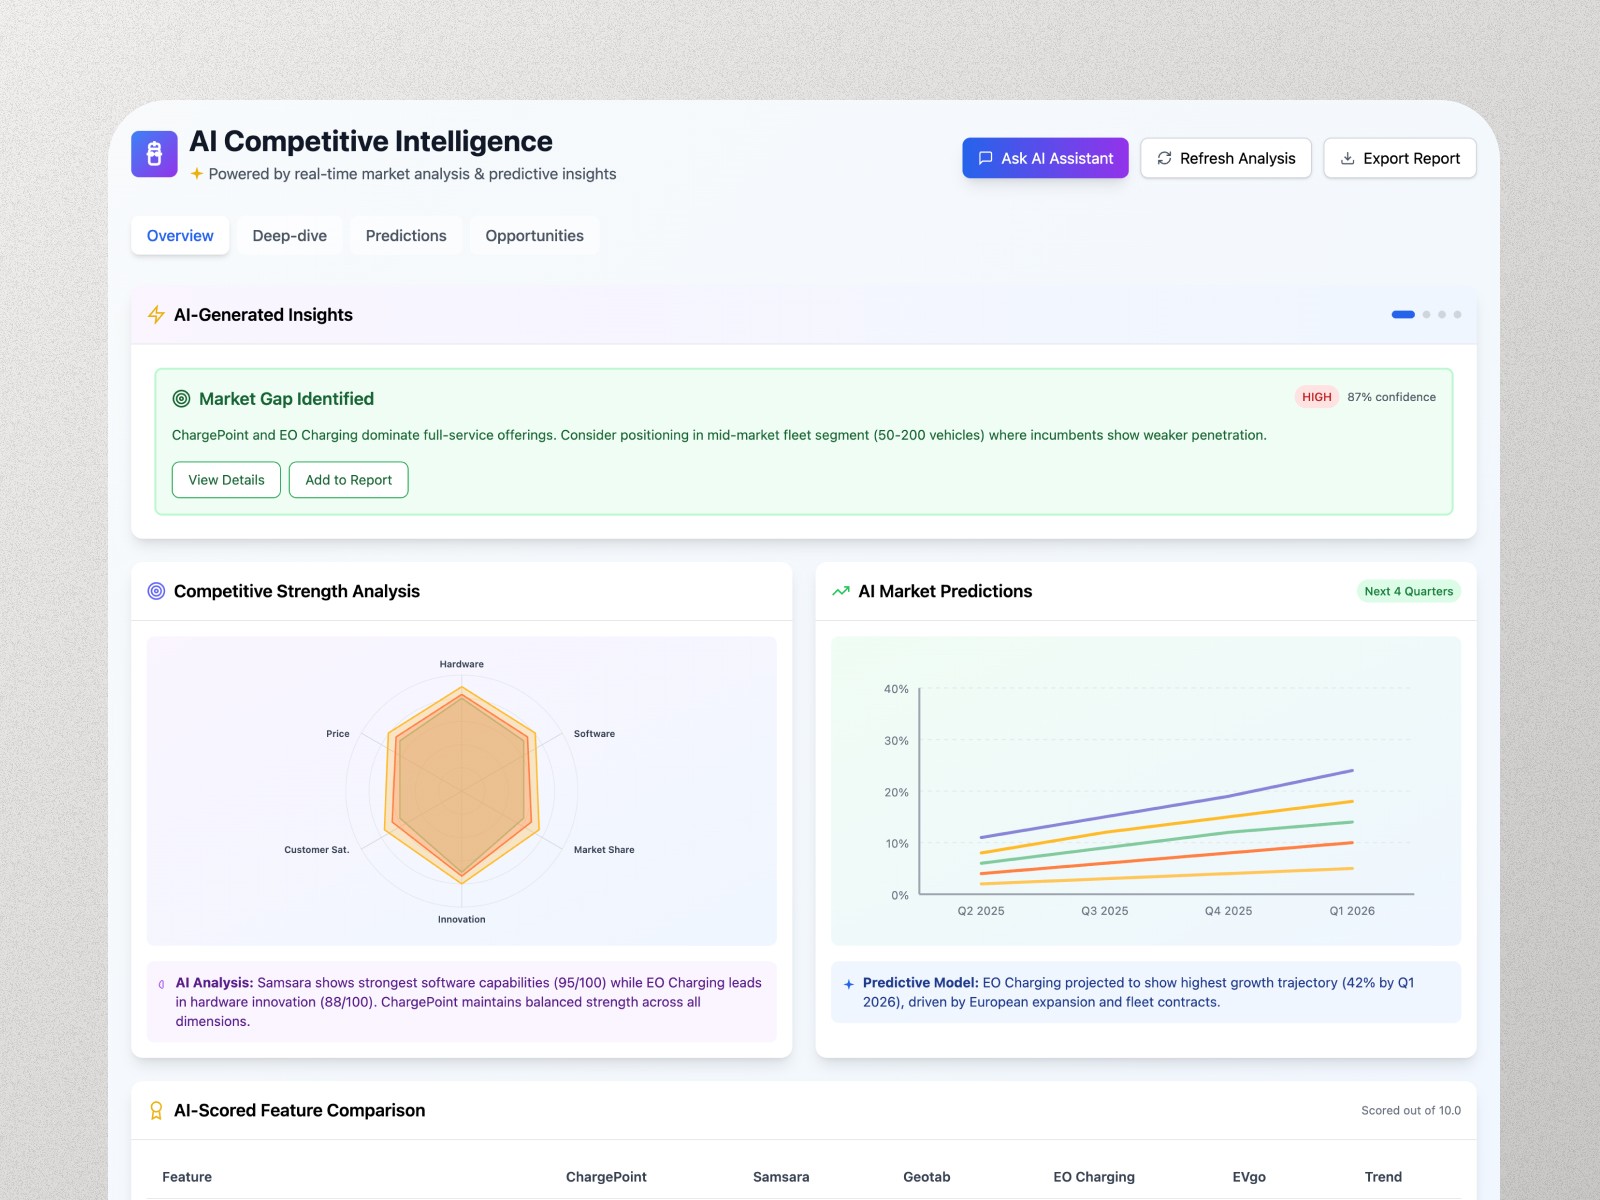This screenshot has height=1200, width=1600.
Task: Add the market gap insight to report
Action: click(x=348, y=480)
